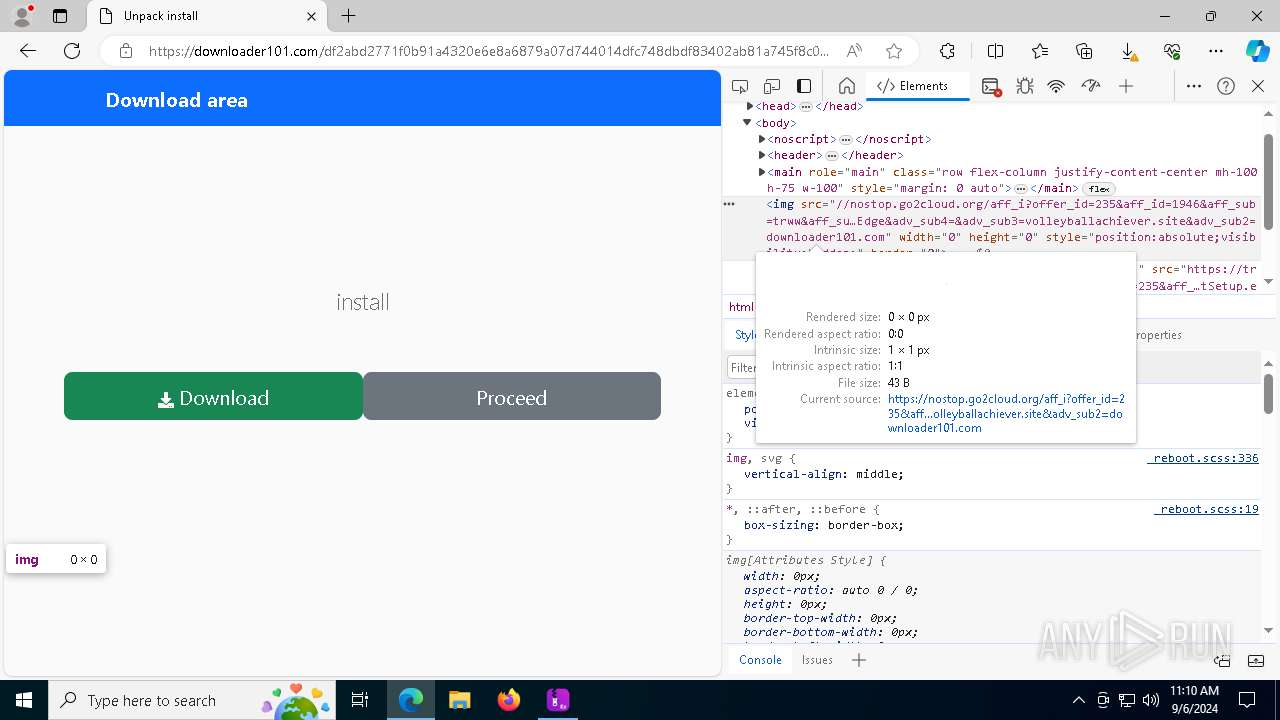Viewport: 1280px width, 720px height.
Task: Select the inspect element picker tool
Action: (740, 86)
